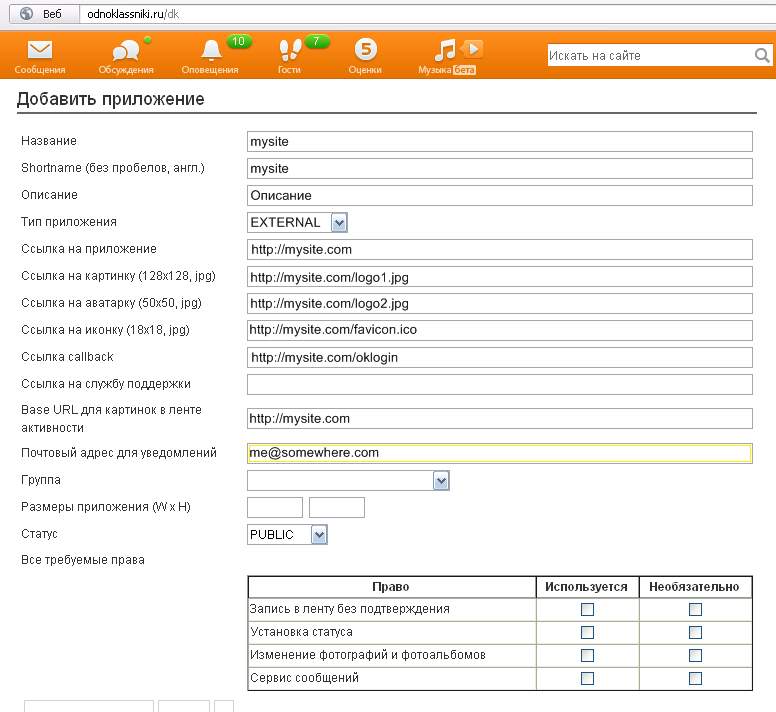776x712 pixels.
Task: Open the Обсуждения chat bubbles icon
Action: 126,50
